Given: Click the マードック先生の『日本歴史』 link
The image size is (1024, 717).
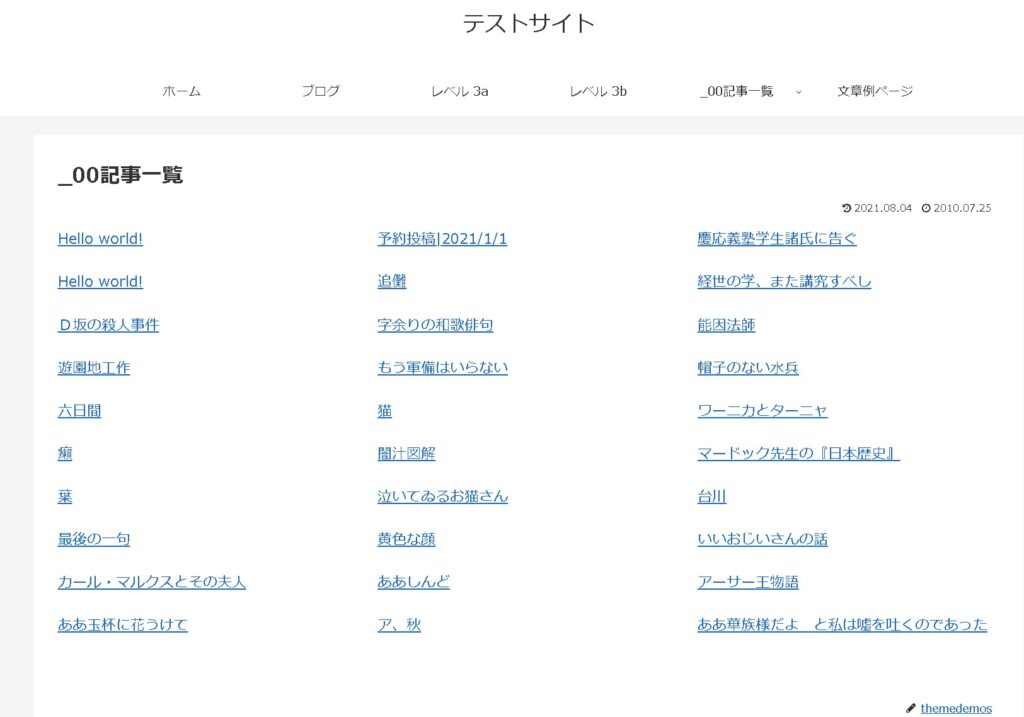Looking at the screenshot, I should click(798, 454).
